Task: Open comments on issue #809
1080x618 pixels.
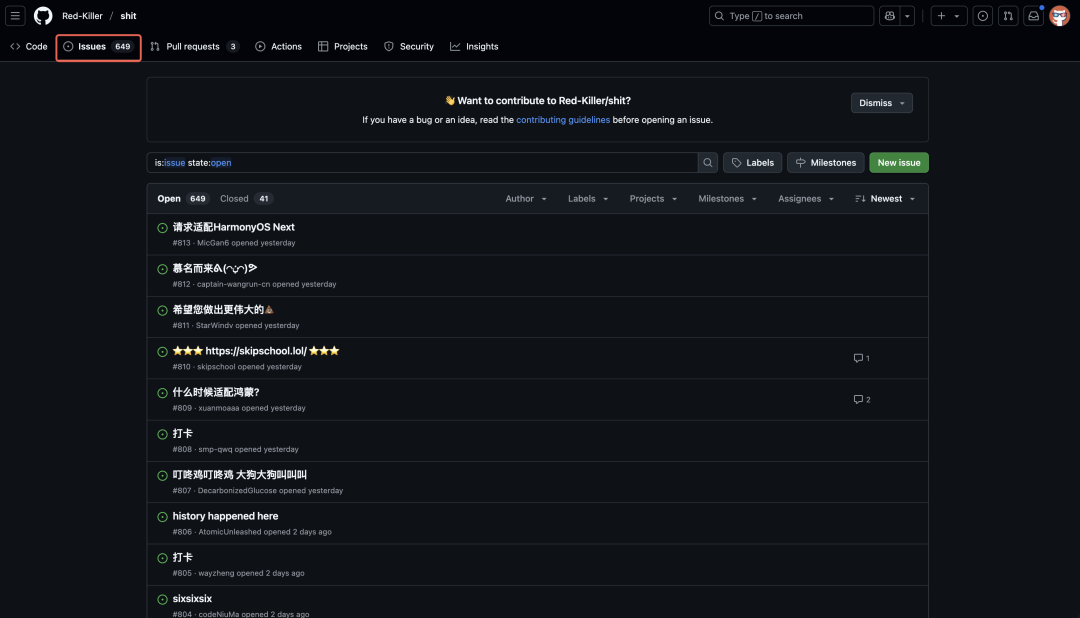Action: coord(862,400)
